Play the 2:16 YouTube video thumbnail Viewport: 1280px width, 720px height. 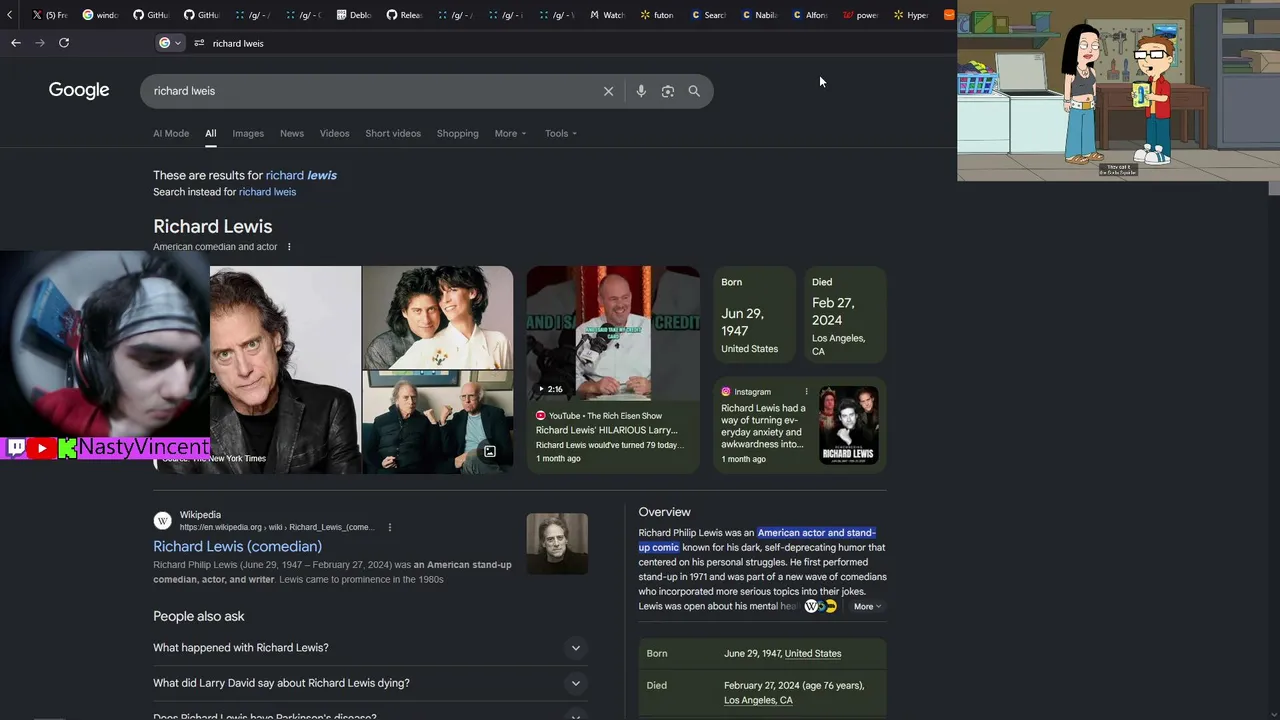[x=613, y=333]
